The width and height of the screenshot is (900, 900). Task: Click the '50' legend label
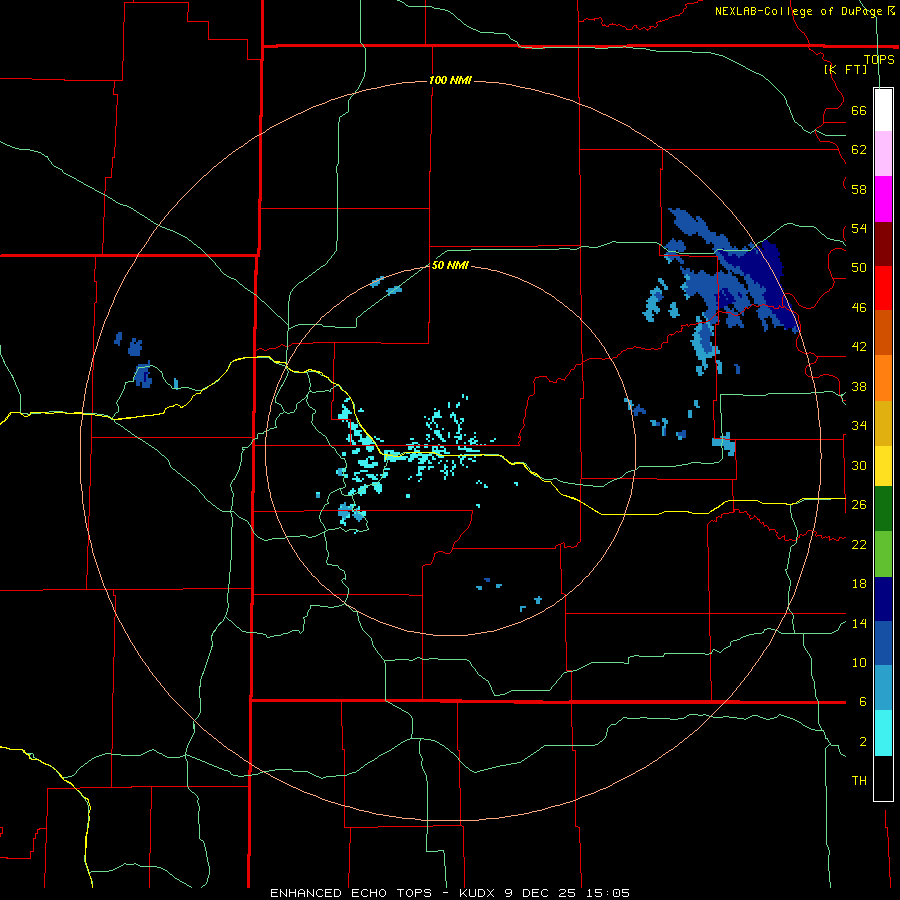click(859, 268)
